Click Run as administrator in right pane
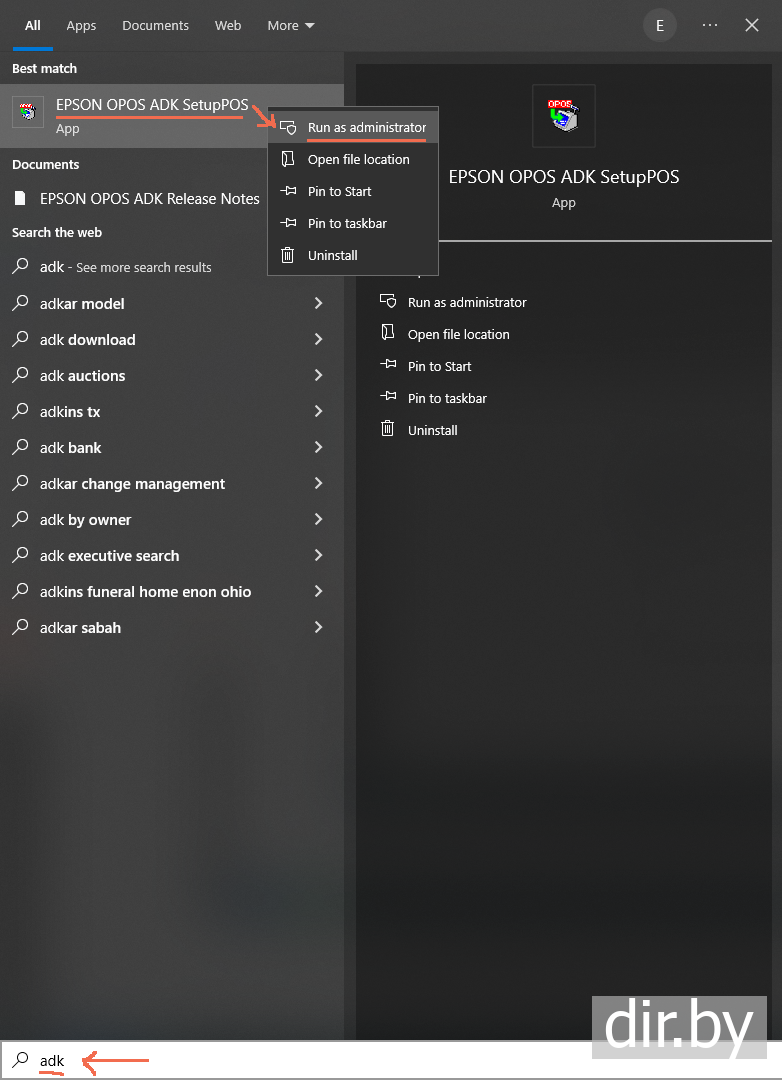 [467, 302]
